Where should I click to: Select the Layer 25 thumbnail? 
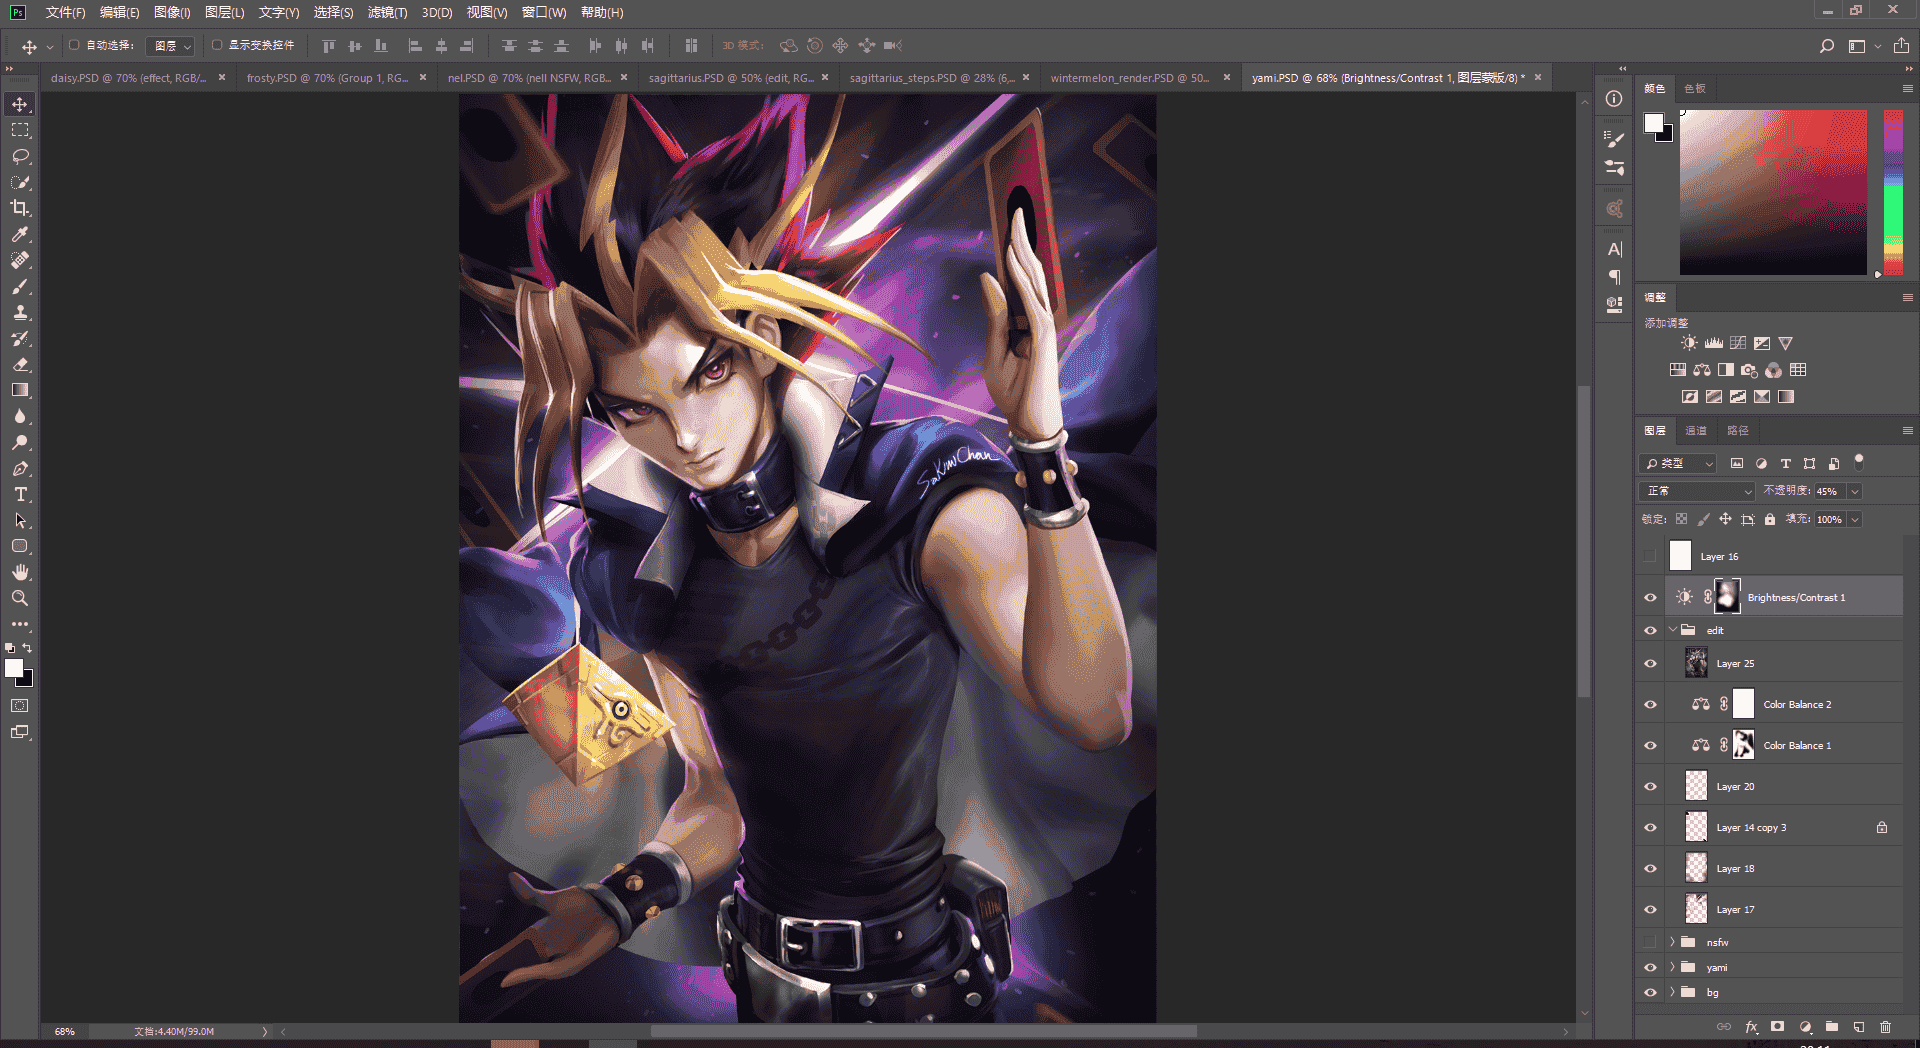[1696, 663]
